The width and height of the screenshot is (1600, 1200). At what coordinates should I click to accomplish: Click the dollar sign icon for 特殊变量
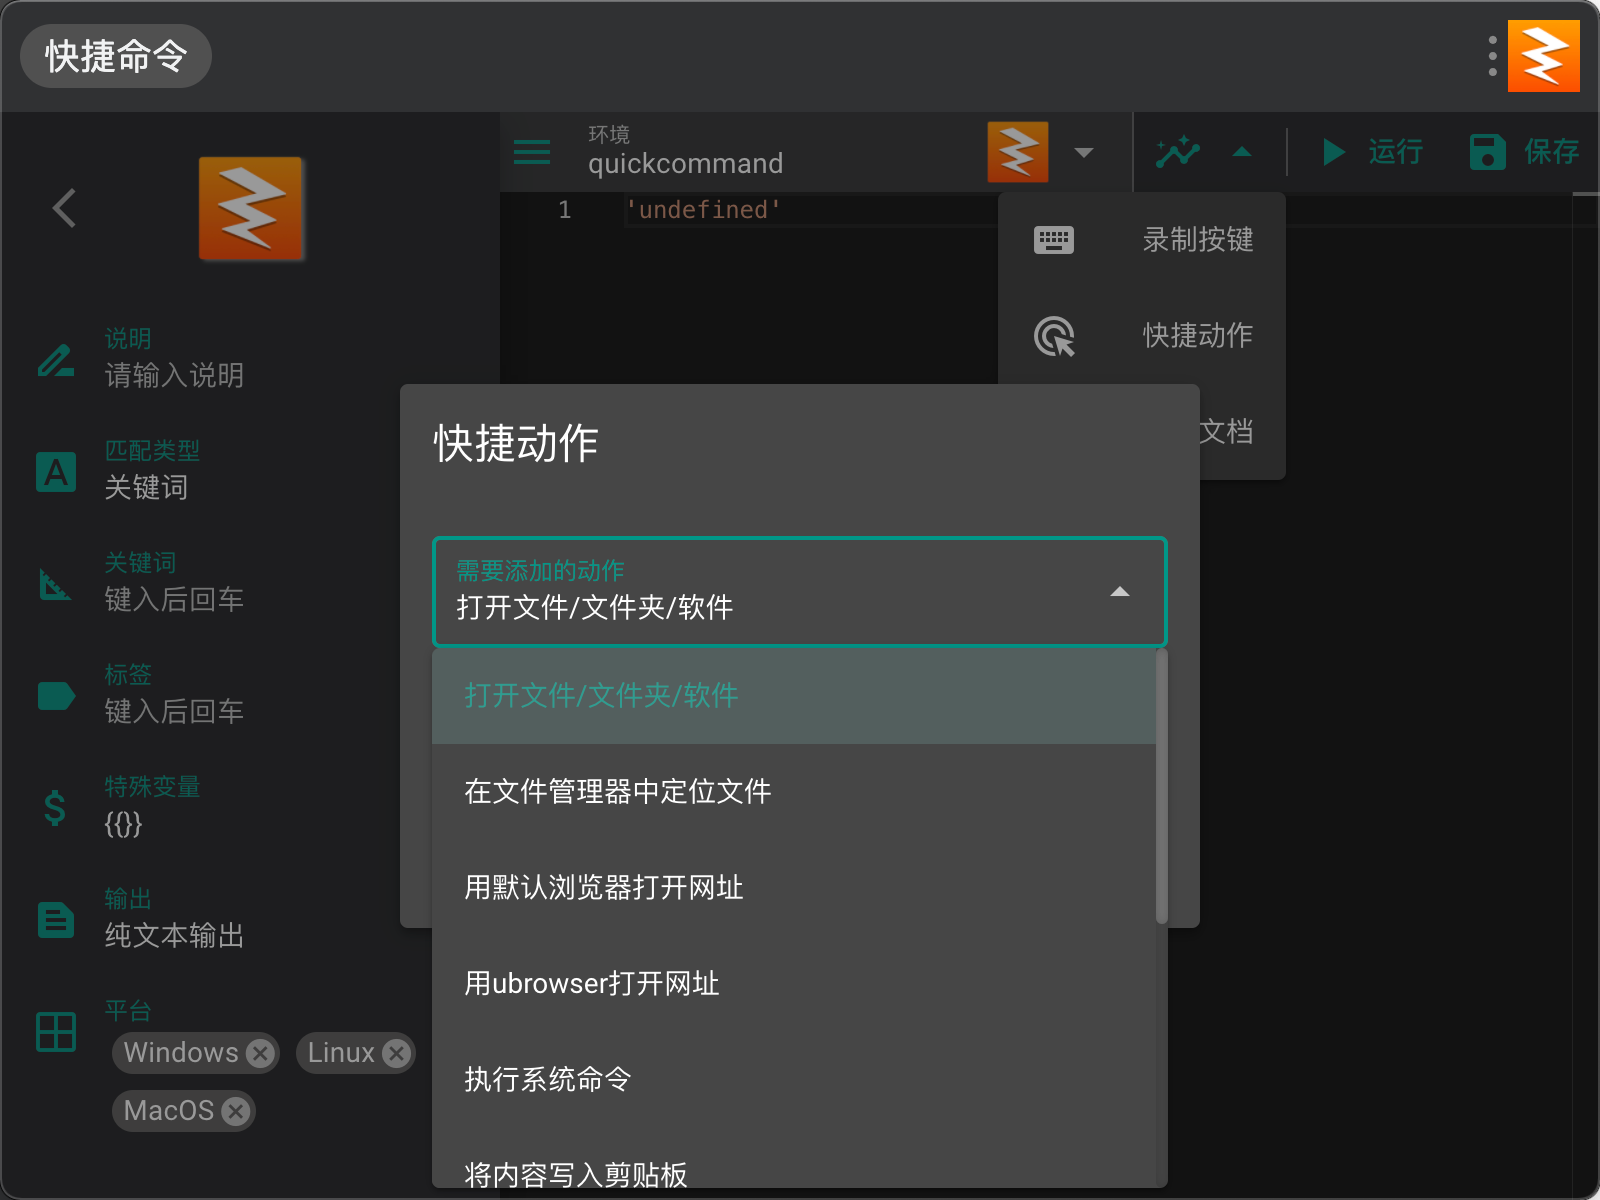point(55,808)
